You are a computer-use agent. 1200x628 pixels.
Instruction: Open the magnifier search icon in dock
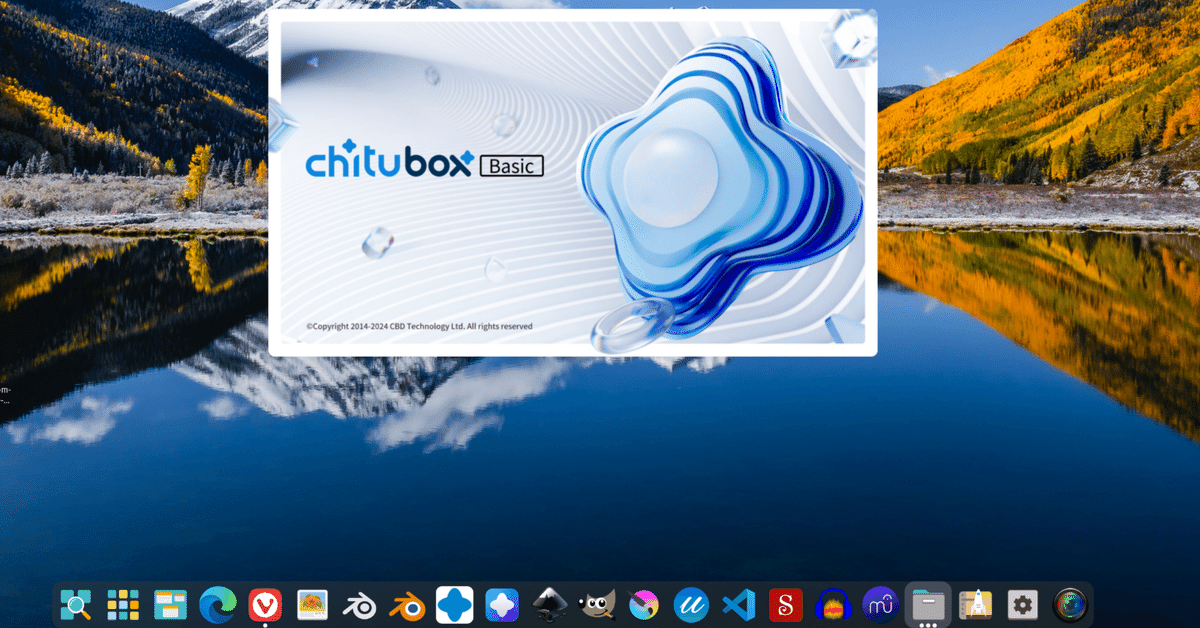[x=75, y=604]
